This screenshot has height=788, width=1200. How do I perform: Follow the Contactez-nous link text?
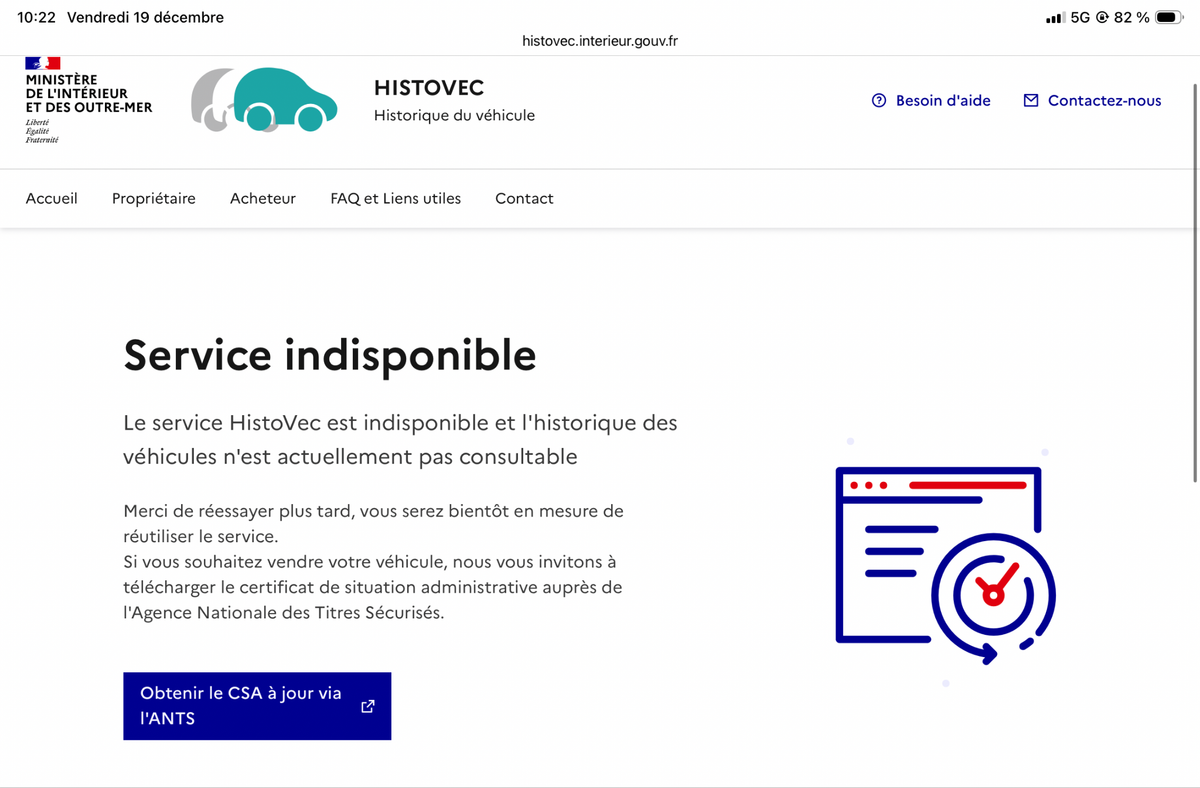[1104, 100]
